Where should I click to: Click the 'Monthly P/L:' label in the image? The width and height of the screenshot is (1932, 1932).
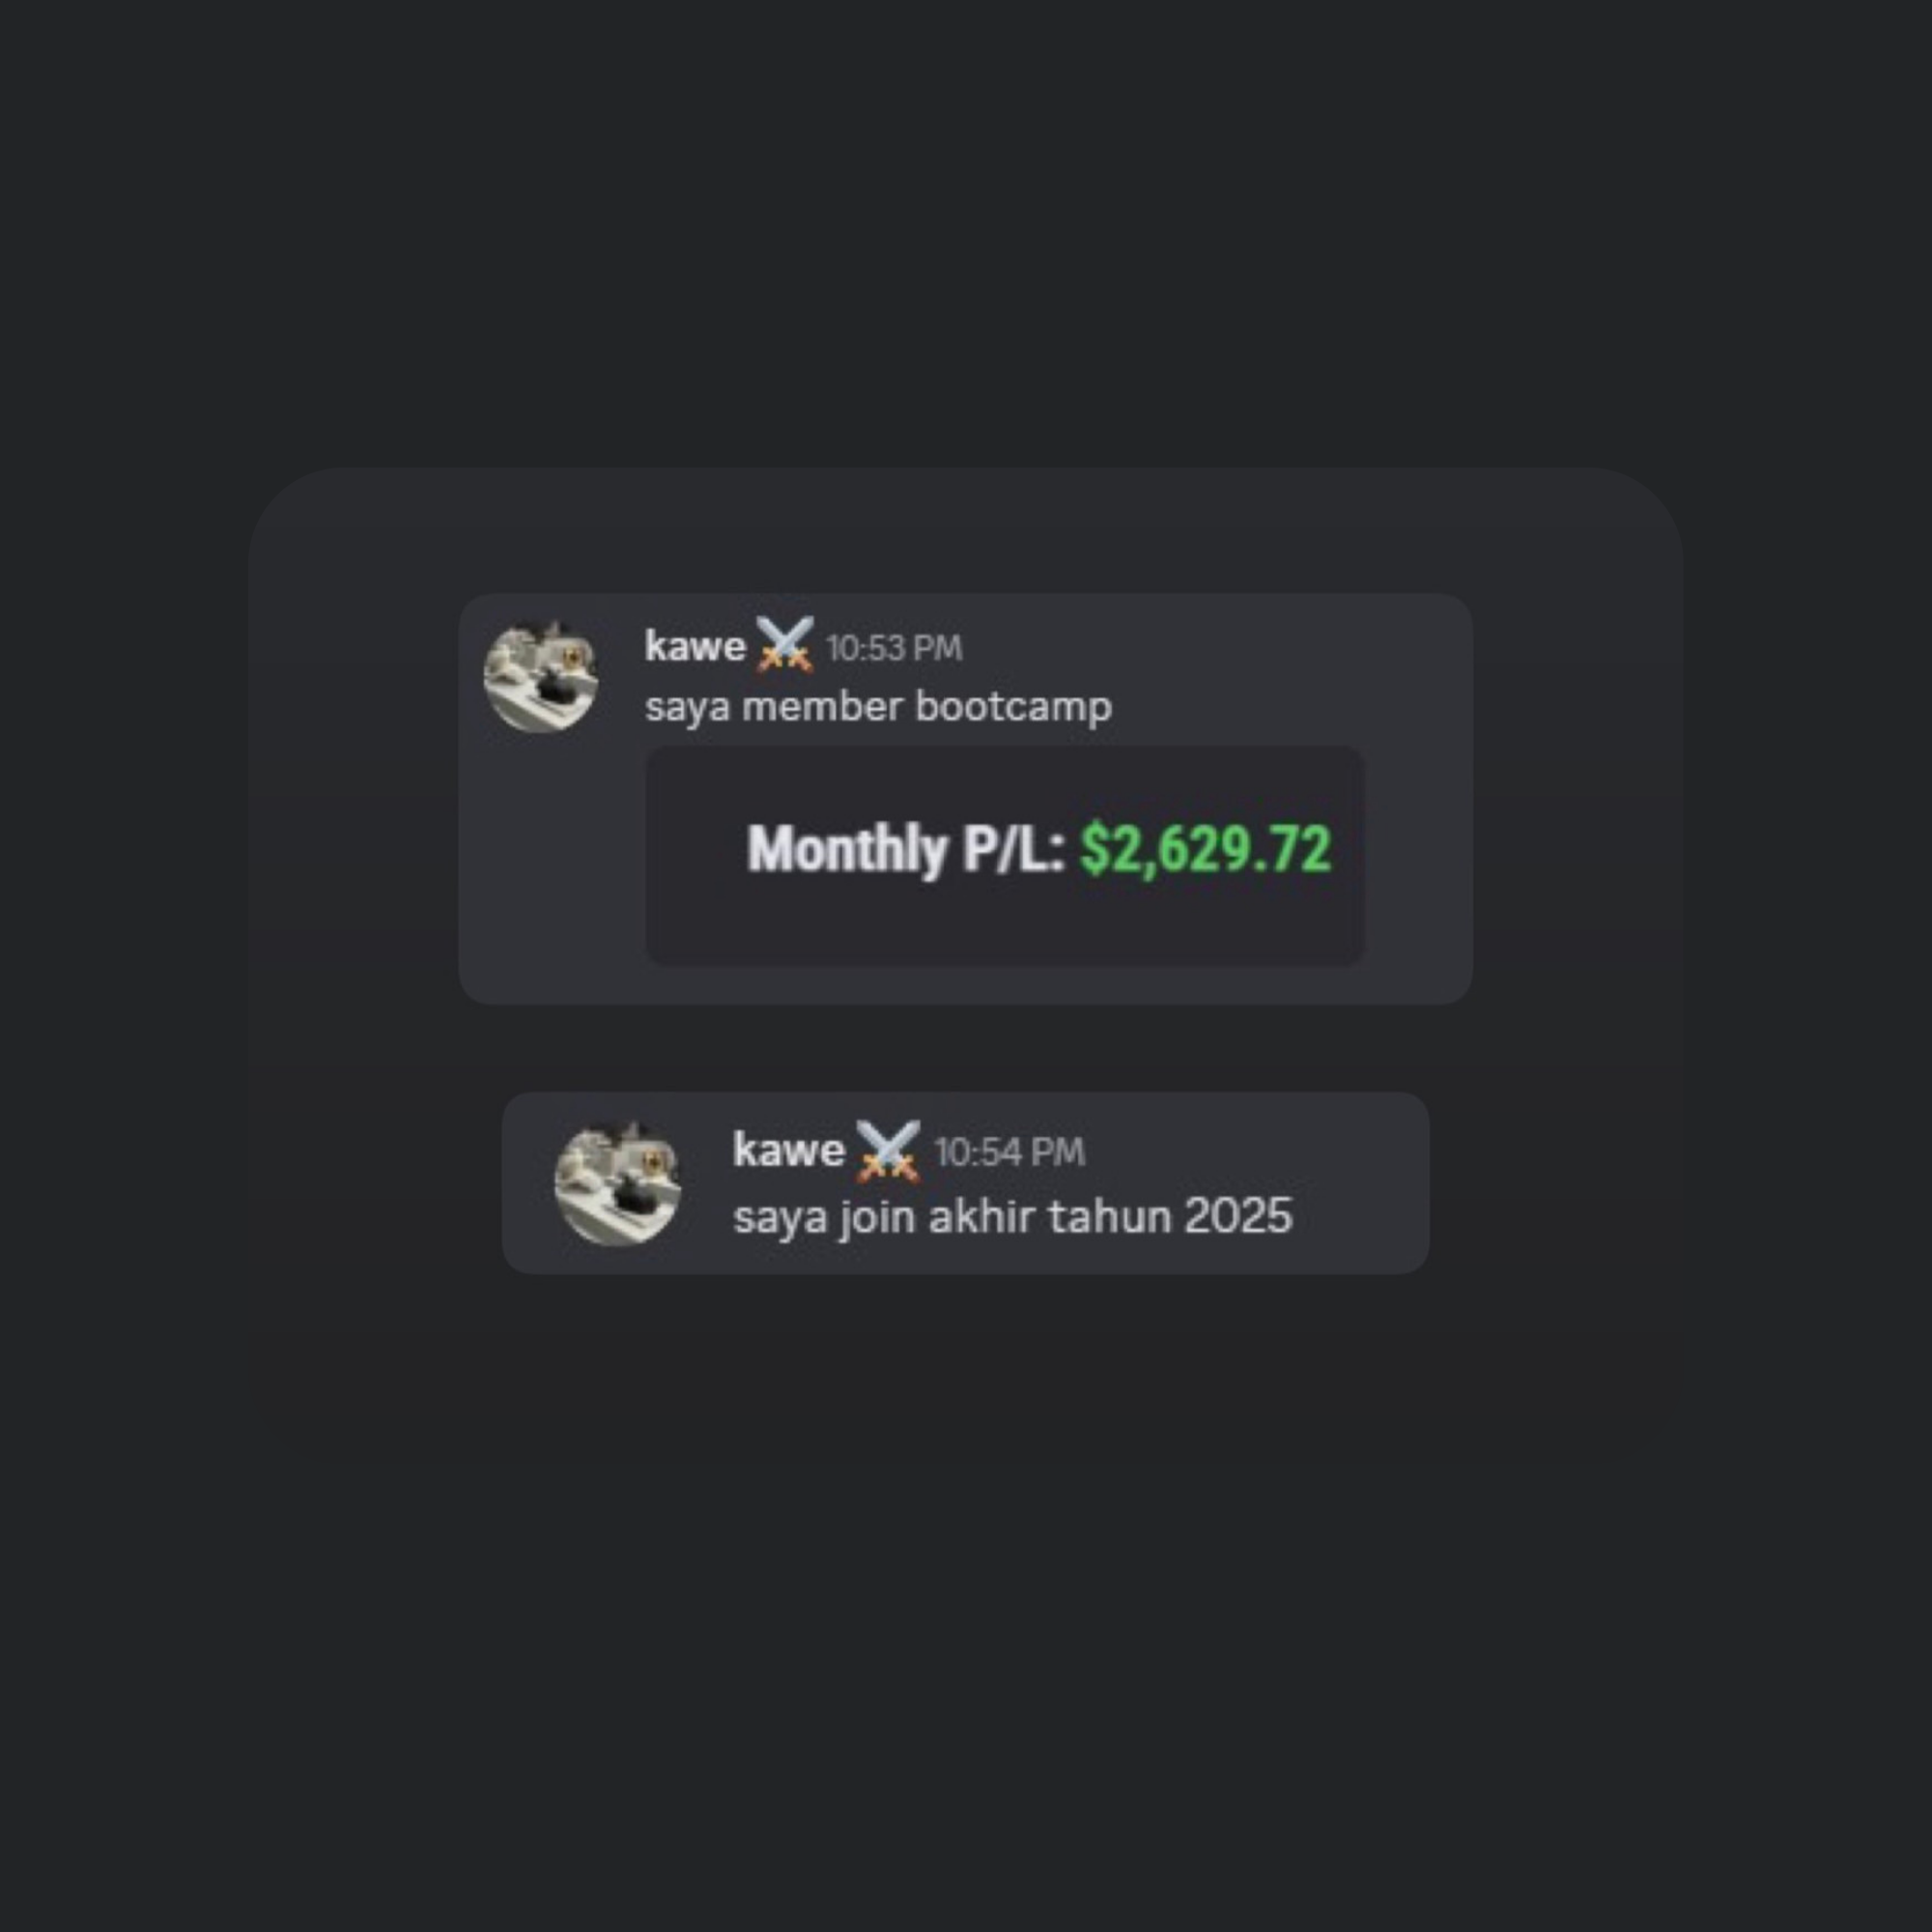(x=906, y=851)
